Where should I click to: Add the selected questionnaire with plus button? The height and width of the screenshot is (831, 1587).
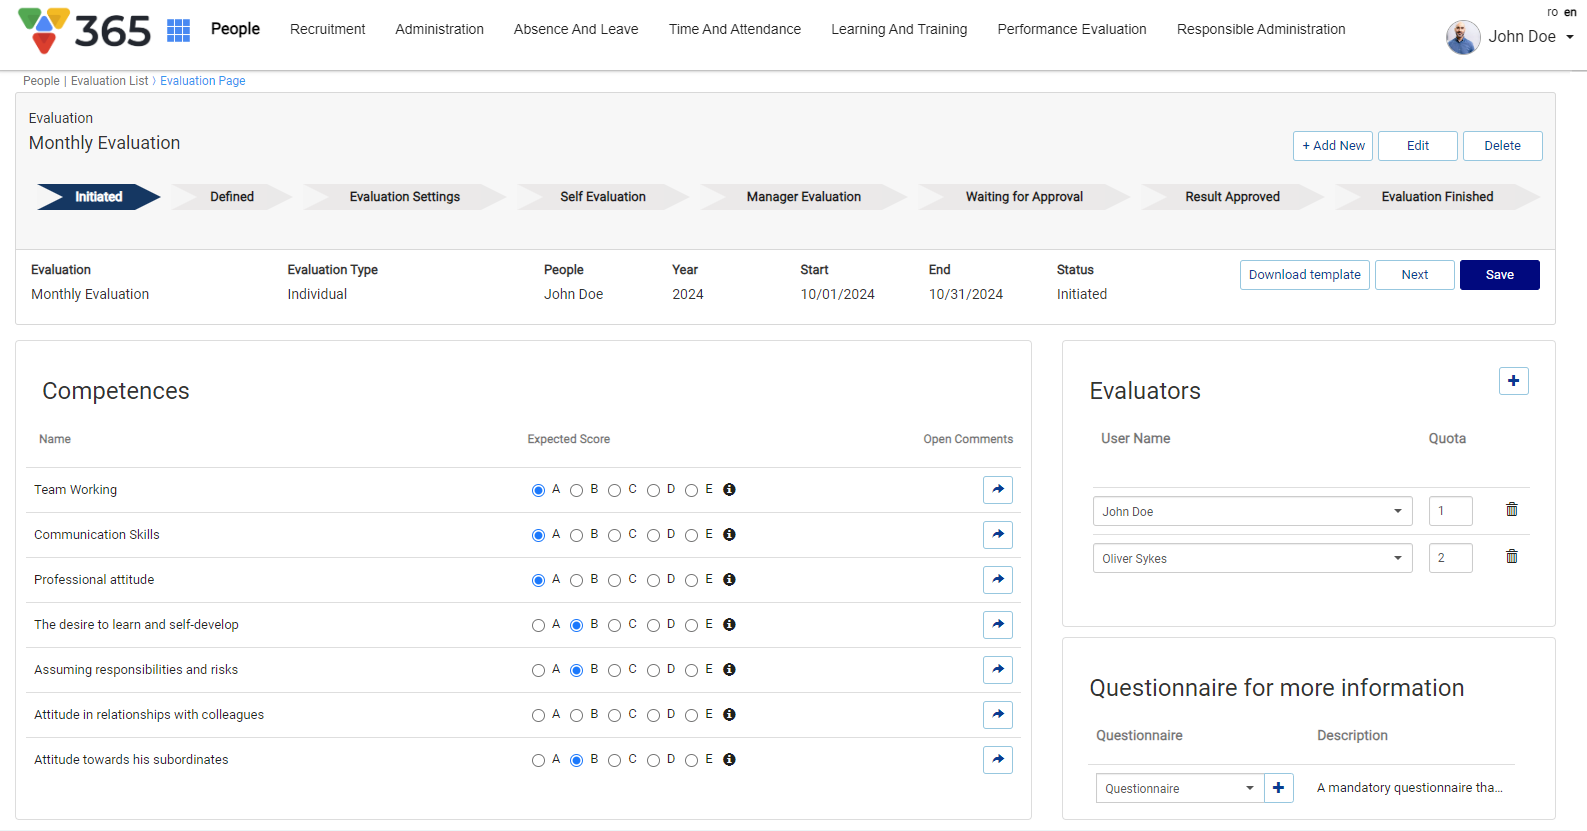coord(1278,788)
